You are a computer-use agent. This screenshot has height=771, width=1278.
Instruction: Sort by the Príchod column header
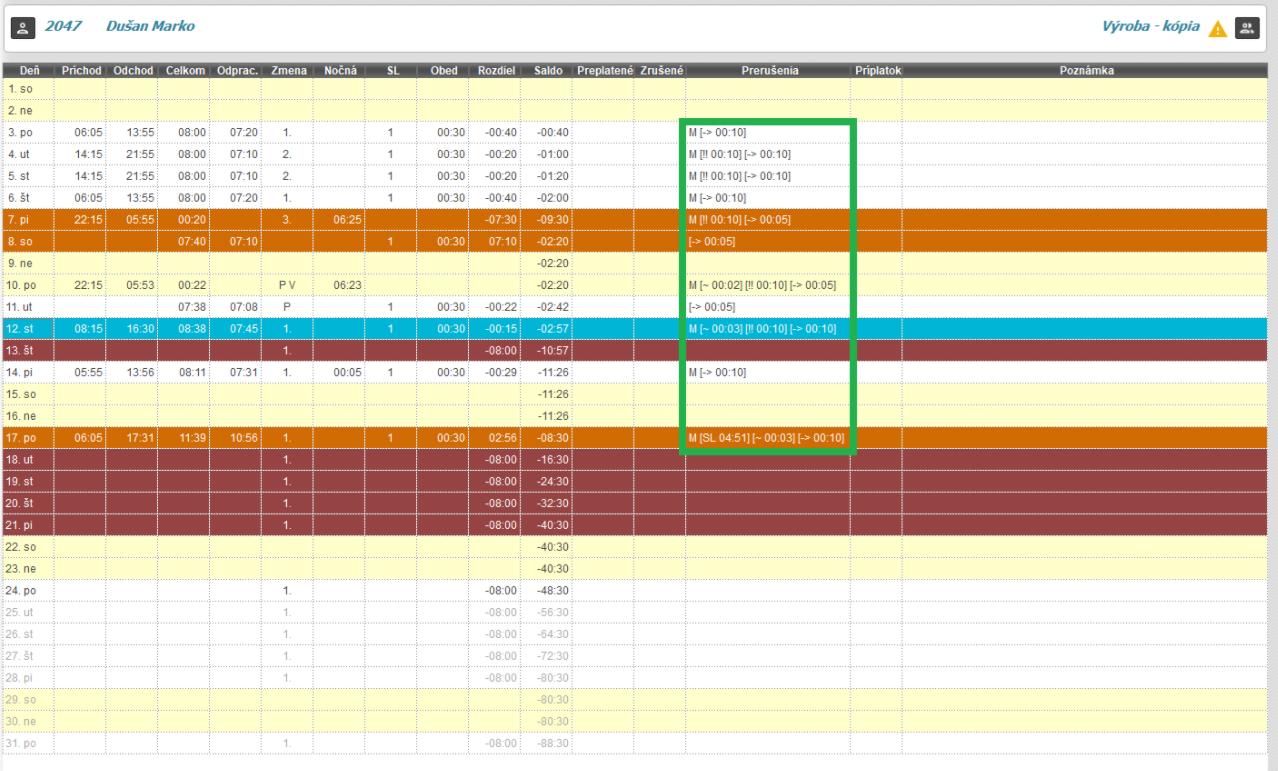(x=83, y=70)
